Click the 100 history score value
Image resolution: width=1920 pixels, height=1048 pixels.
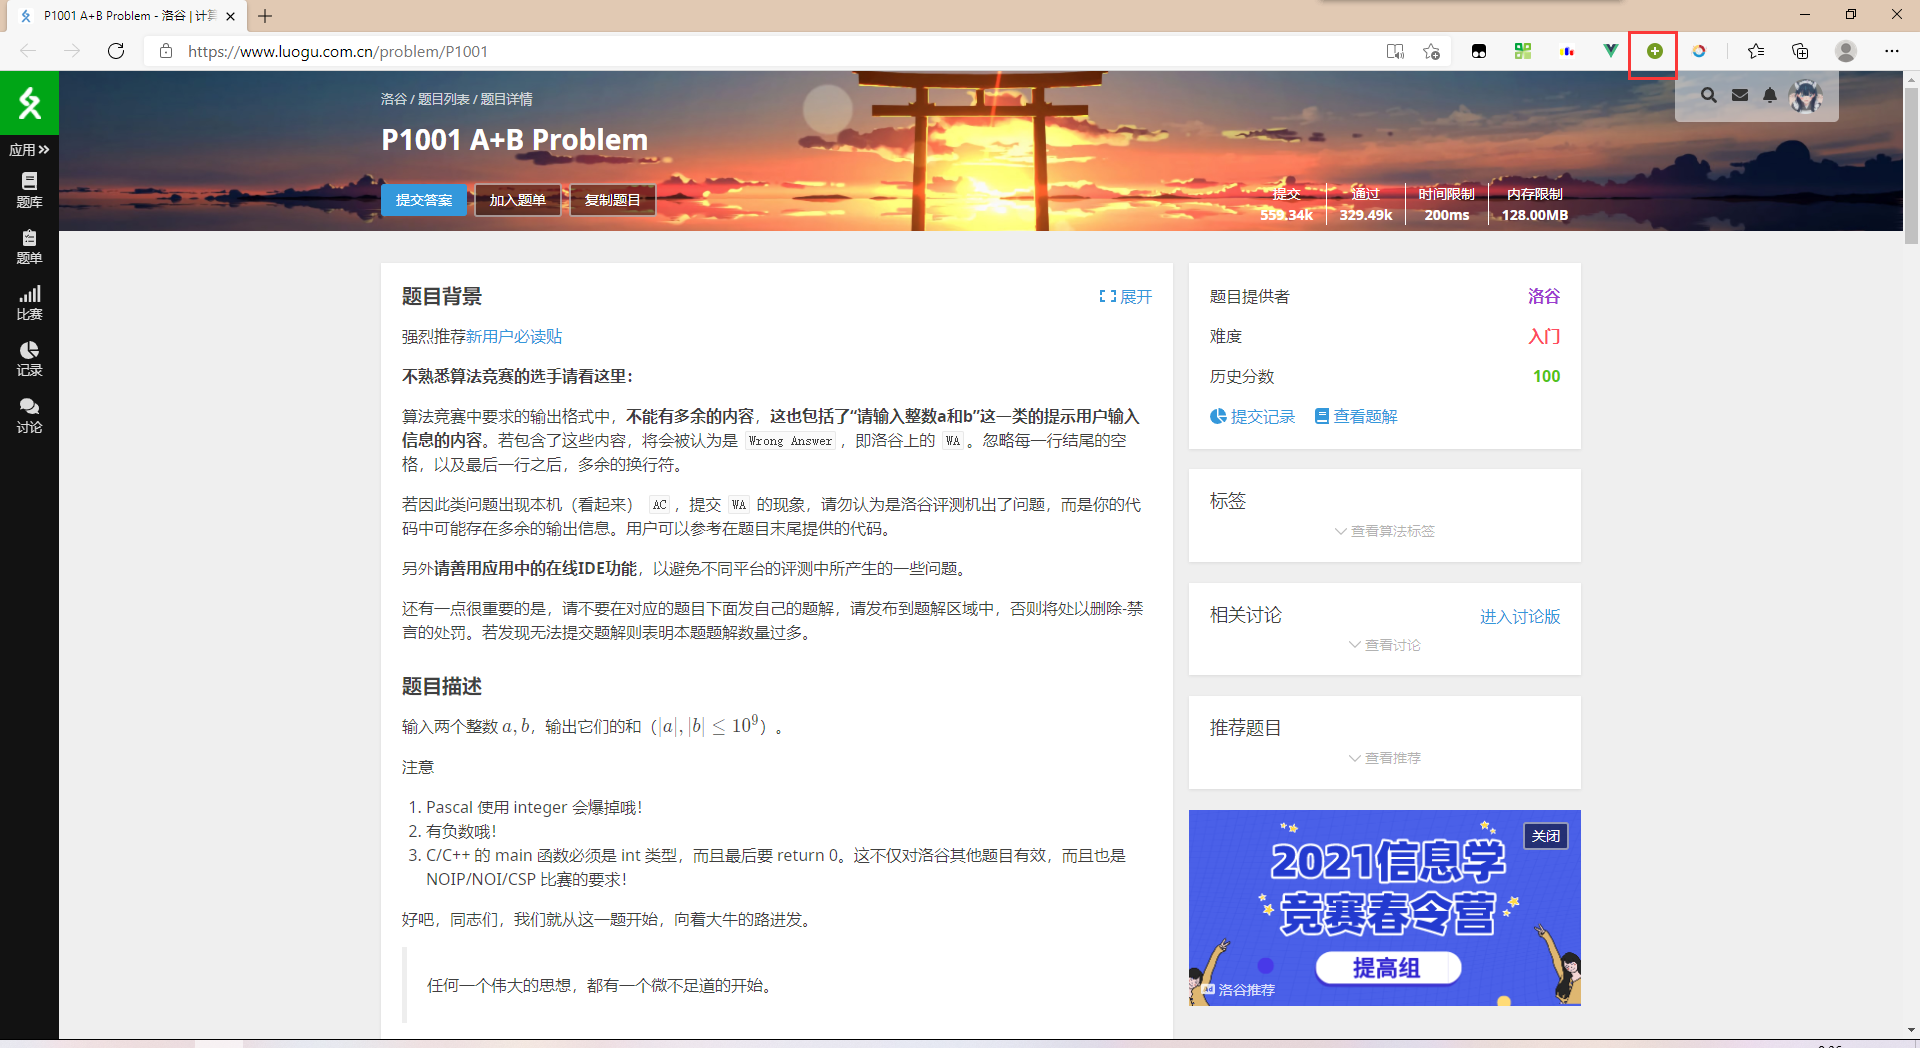pos(1546,376)
